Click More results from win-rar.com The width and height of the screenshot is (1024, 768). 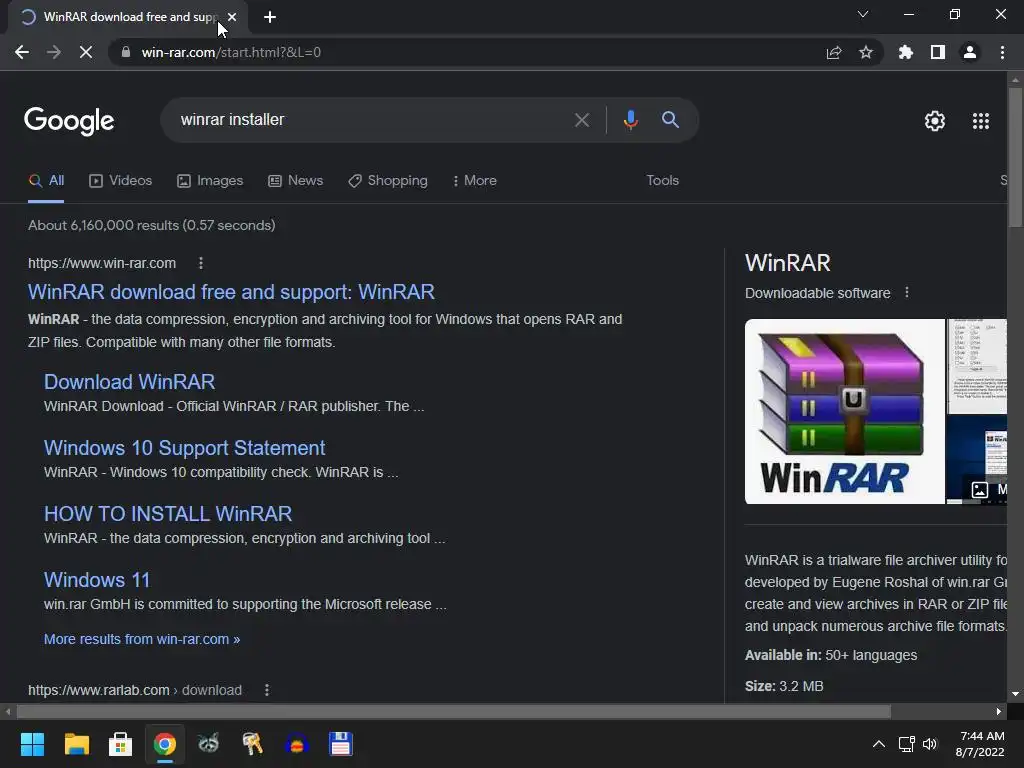click(x=142, y=639)
